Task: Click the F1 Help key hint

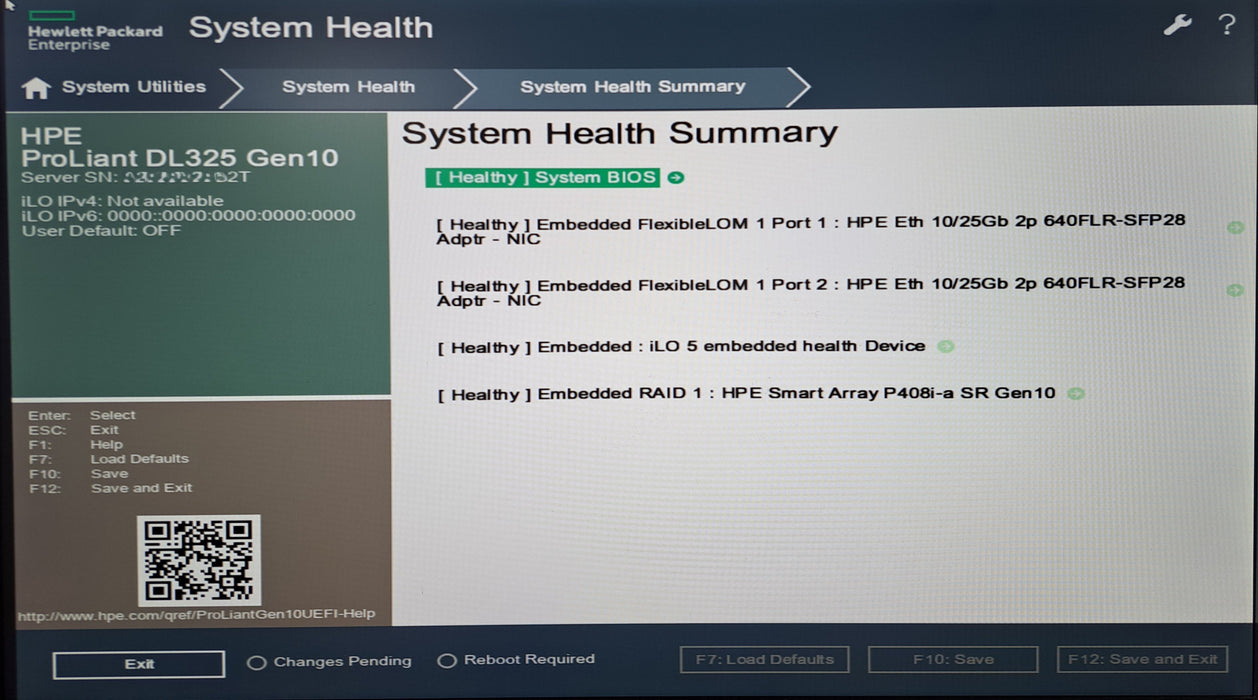Action: (75, 445)
